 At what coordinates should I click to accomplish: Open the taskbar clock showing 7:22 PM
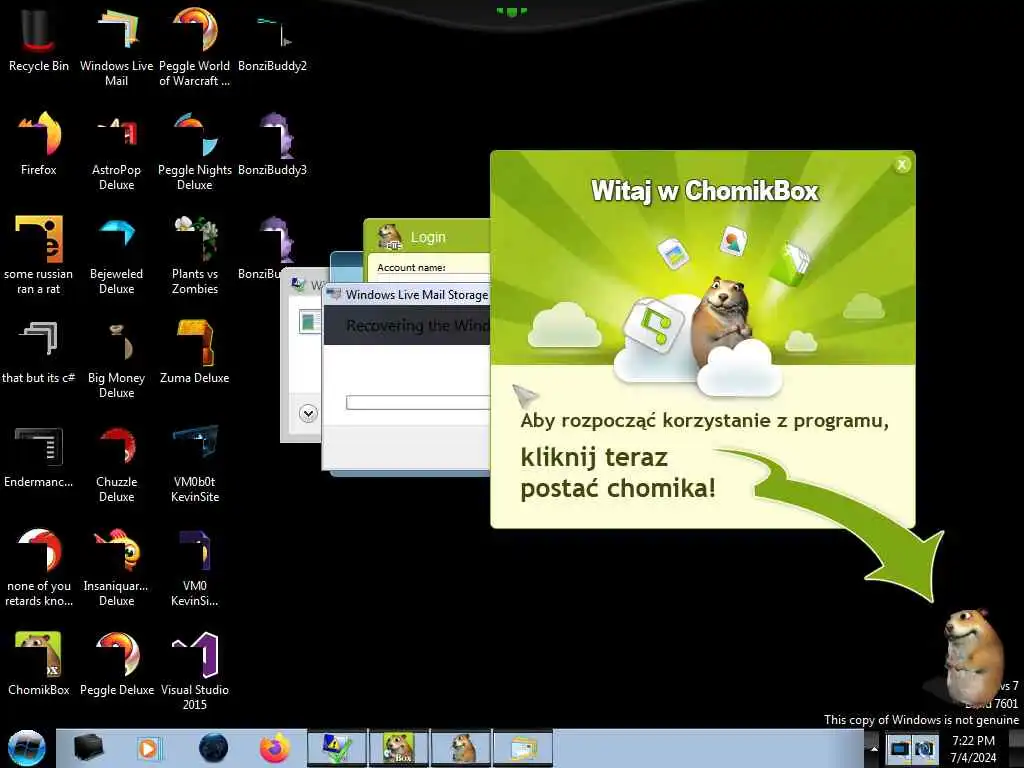pyautogui.click(x=973, y=748)
